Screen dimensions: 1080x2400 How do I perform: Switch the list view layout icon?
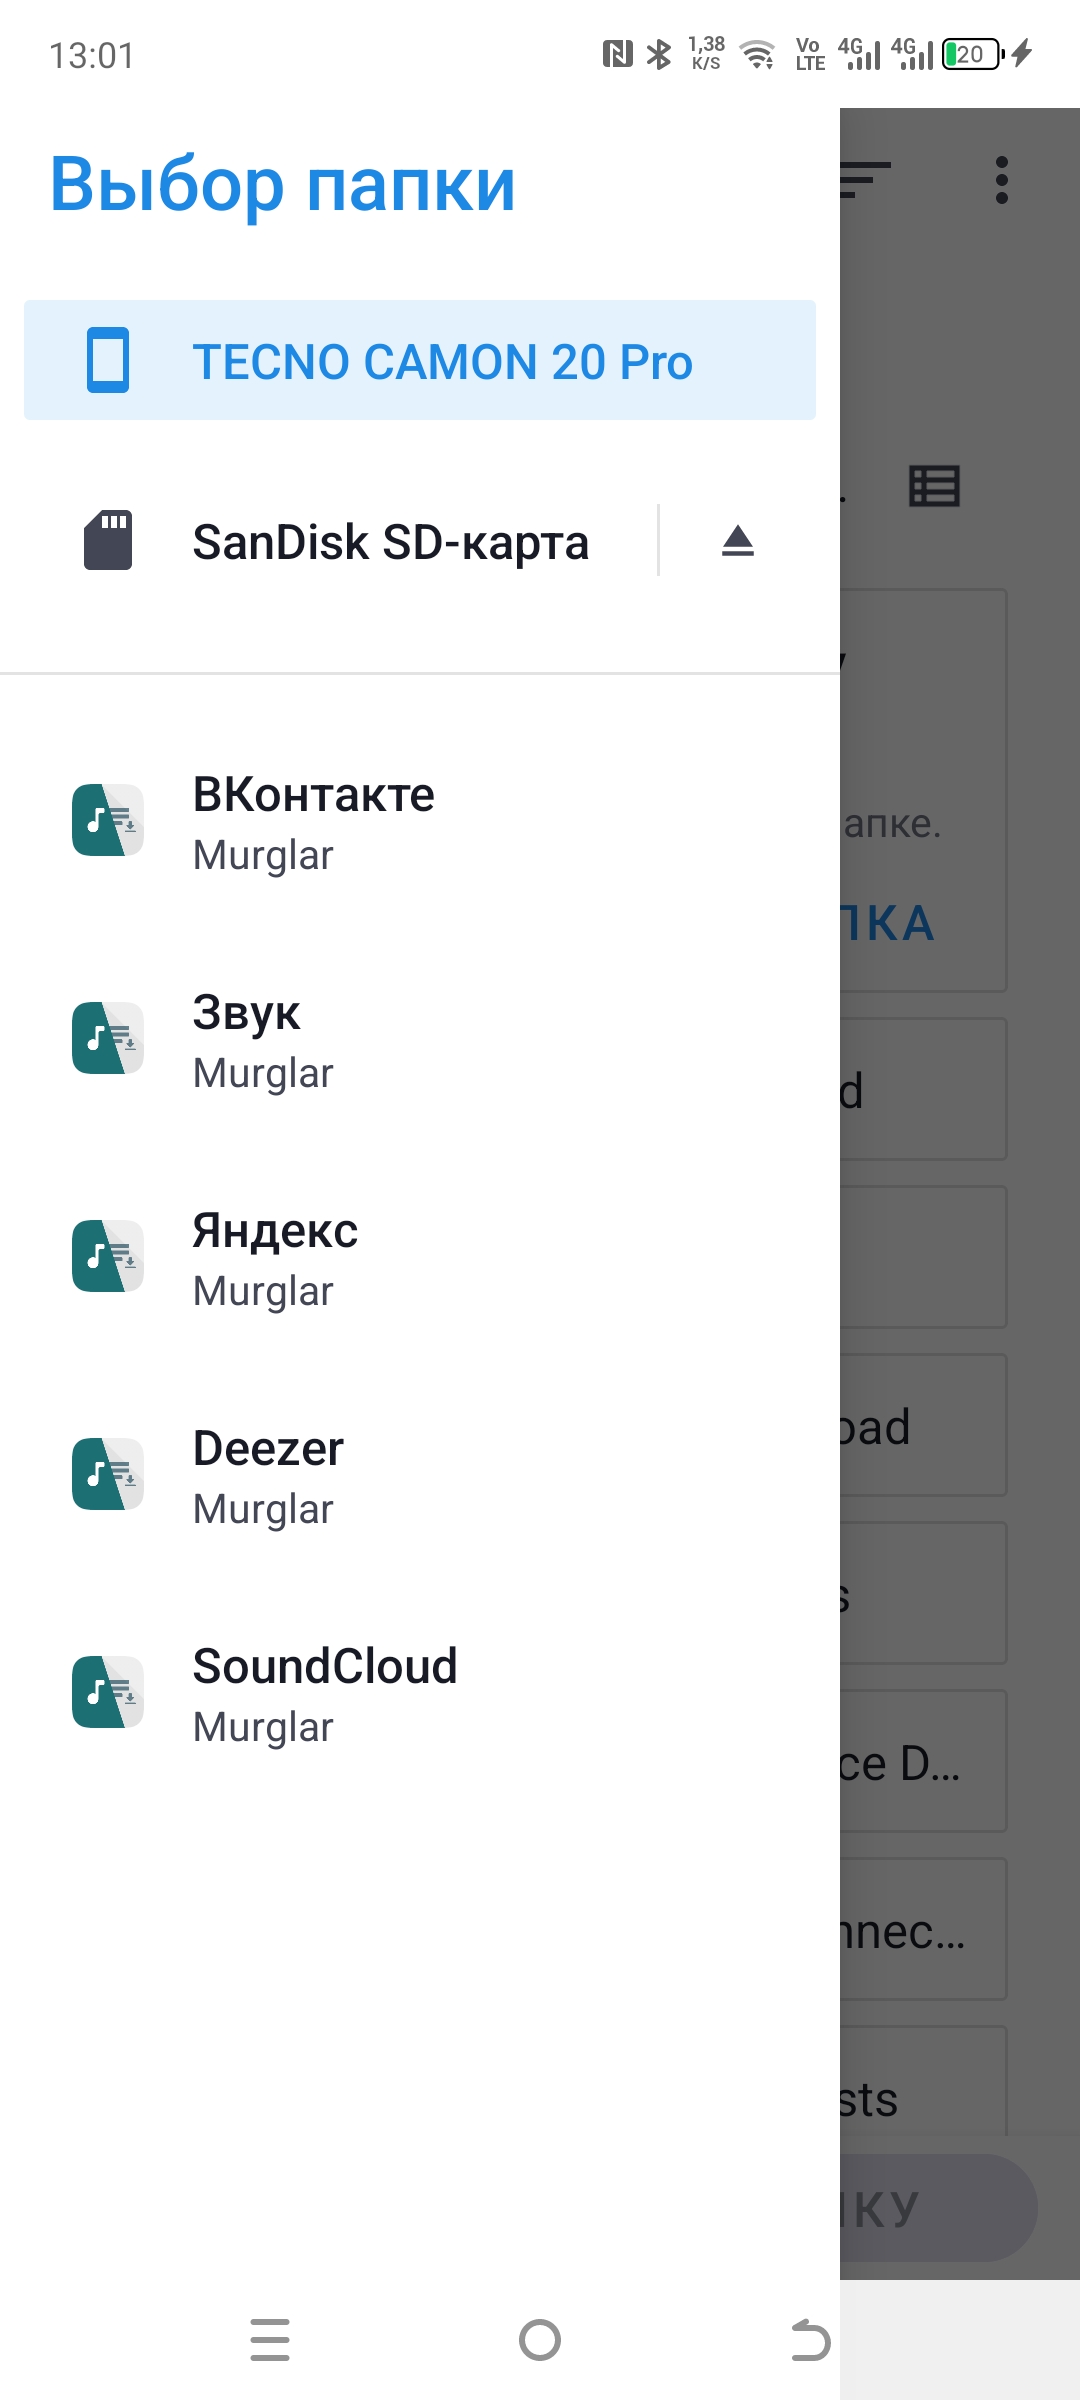click(934, 487)
